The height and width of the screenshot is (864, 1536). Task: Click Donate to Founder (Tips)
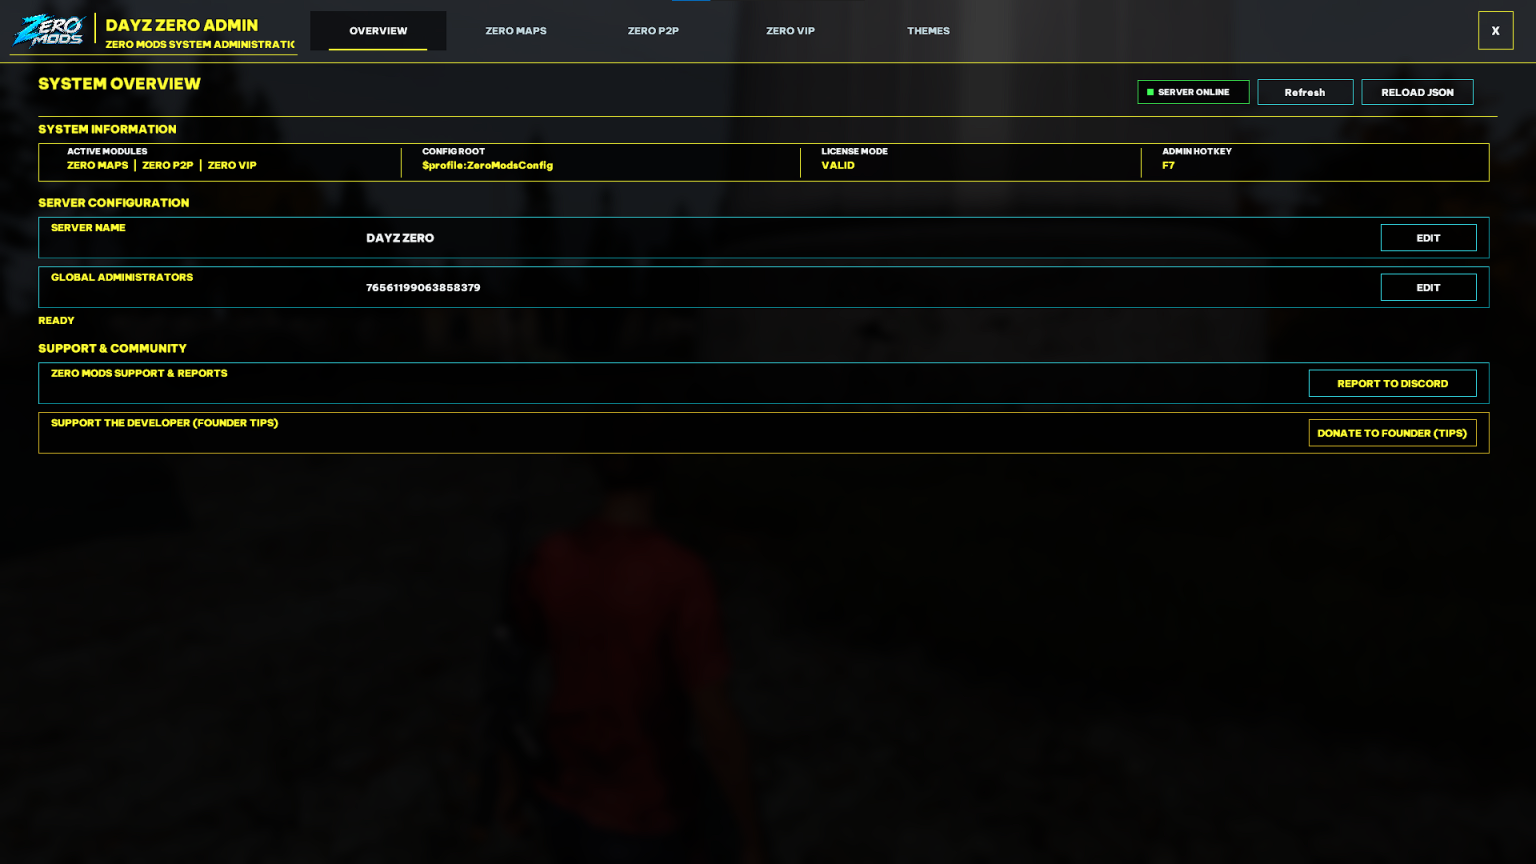tap(1392, 433)
